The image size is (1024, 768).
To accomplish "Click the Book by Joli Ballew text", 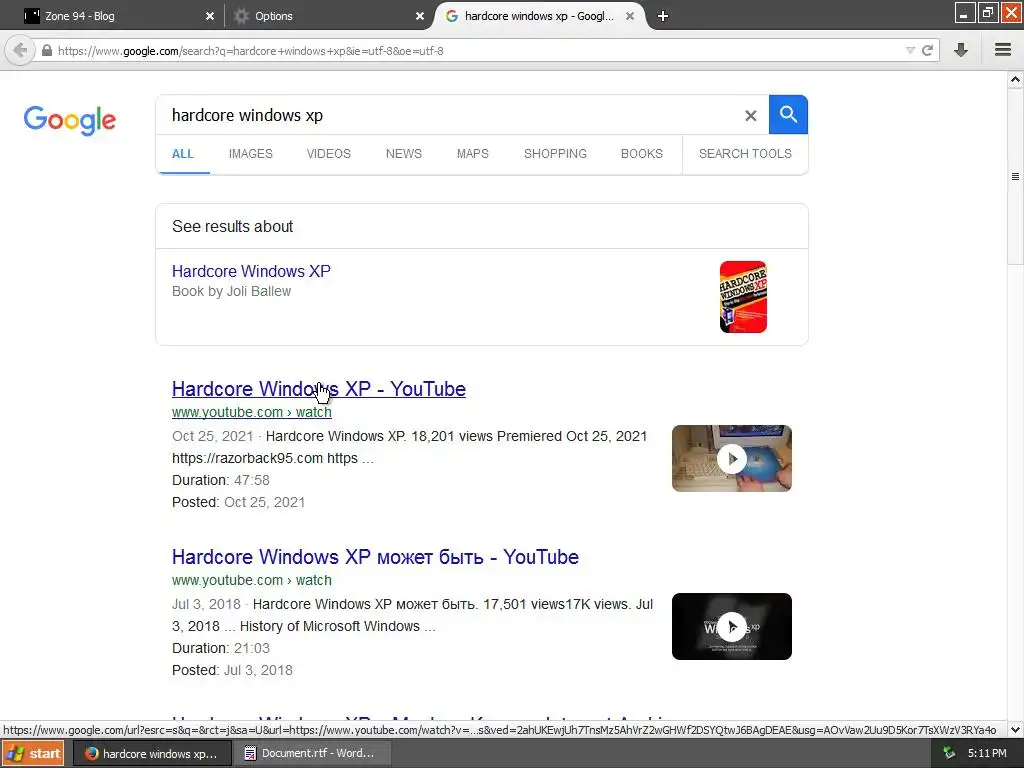I will pos(231,291).
